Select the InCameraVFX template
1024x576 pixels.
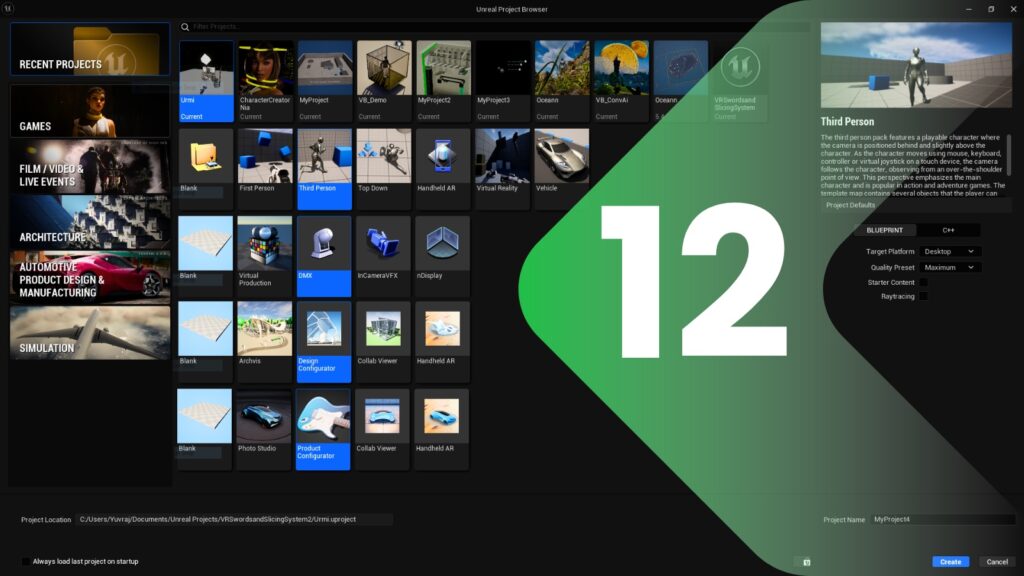point(383,257)
